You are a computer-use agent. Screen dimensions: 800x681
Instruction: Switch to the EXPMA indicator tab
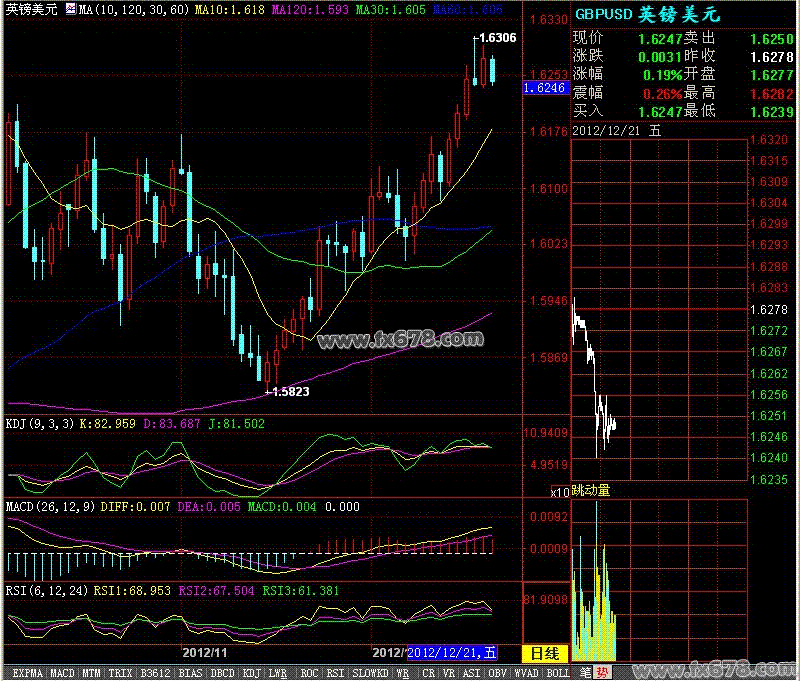[28, 673]
